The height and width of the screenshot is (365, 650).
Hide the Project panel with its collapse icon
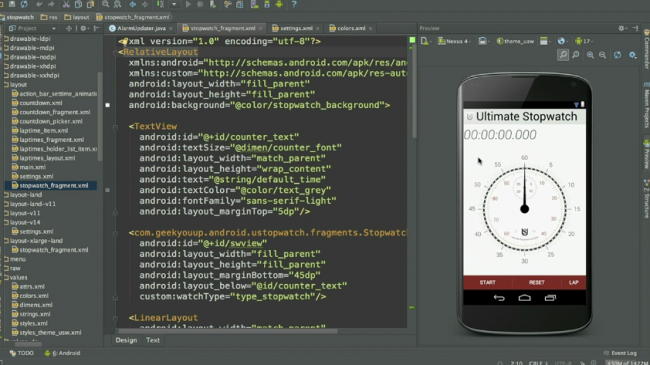pyautogui.click(x=97, y=28)
